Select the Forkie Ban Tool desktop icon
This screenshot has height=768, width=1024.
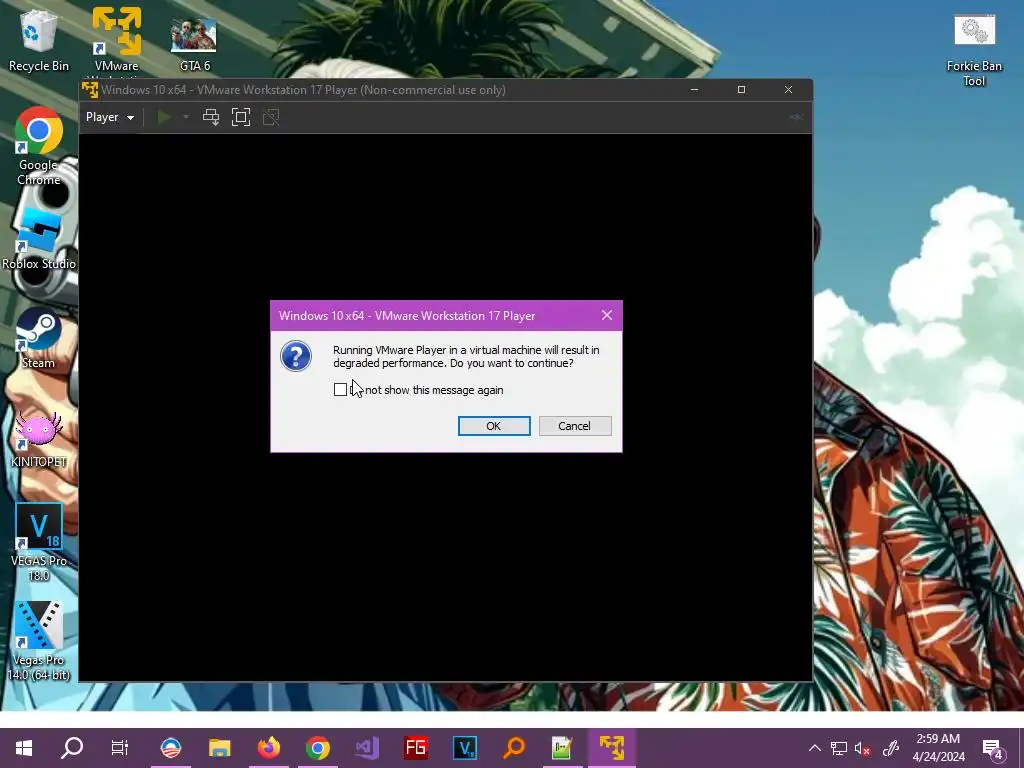coord(974,51)
